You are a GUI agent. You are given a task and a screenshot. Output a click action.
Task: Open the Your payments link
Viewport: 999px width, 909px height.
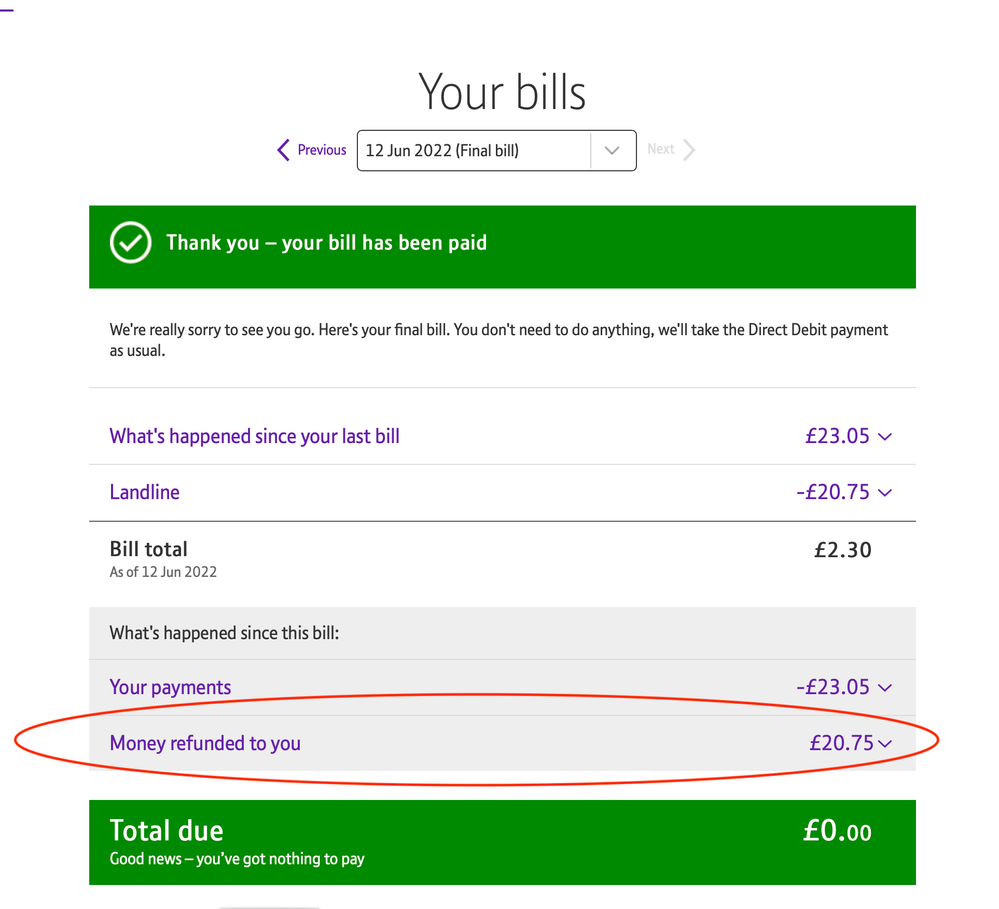click(170, 687)
